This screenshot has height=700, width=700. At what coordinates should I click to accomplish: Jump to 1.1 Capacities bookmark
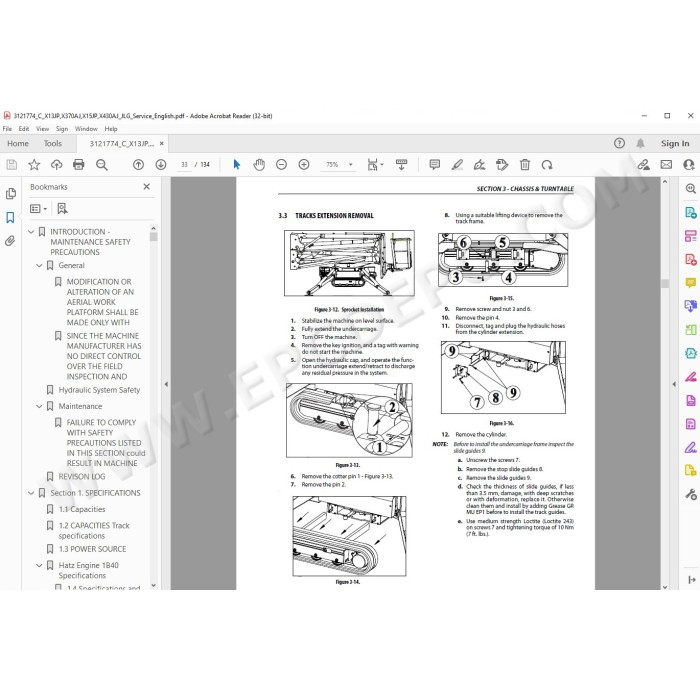pos(82,509)
